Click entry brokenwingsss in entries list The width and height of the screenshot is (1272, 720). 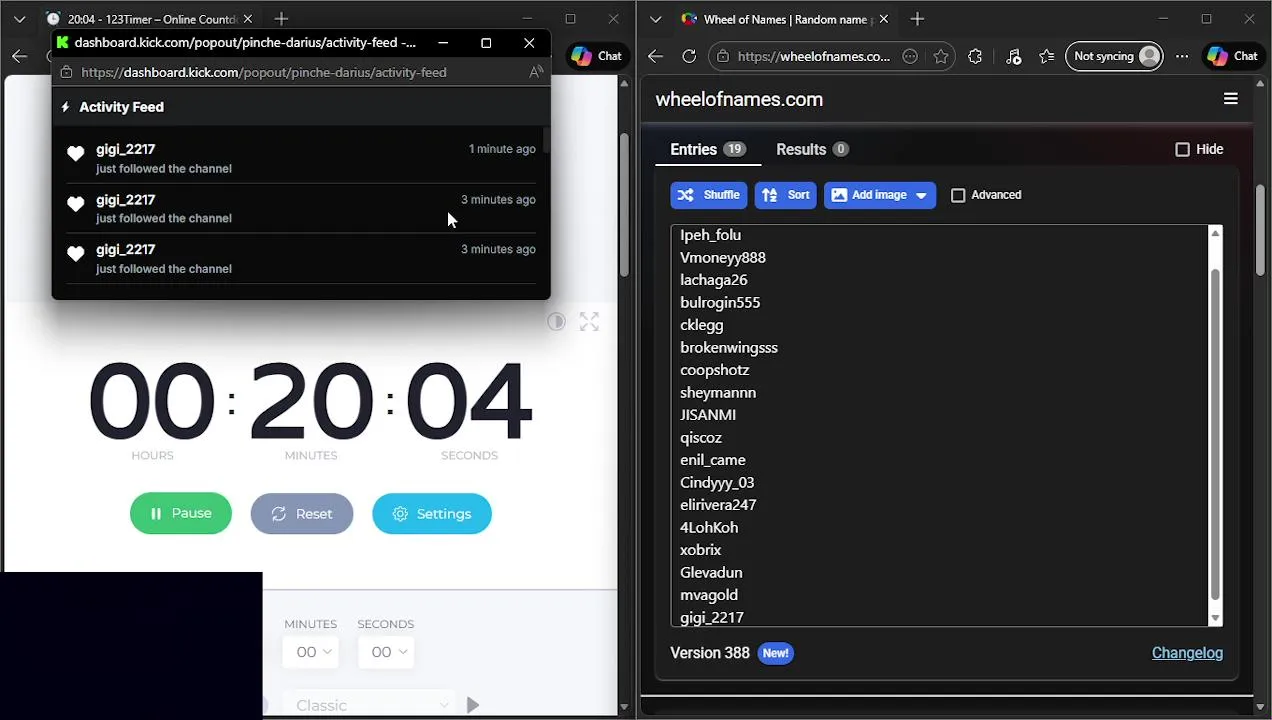pos(729,347)
